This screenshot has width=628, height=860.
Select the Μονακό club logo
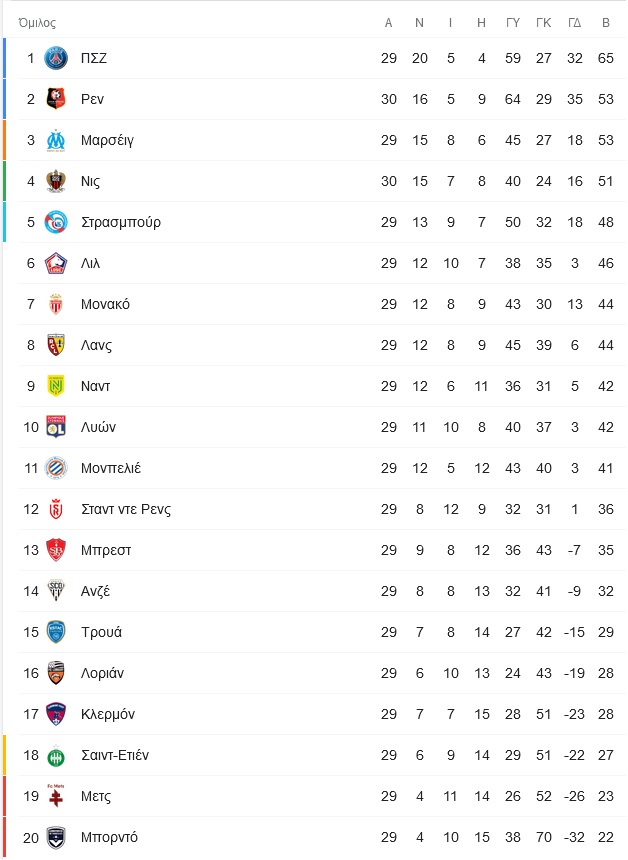(56, 304)
